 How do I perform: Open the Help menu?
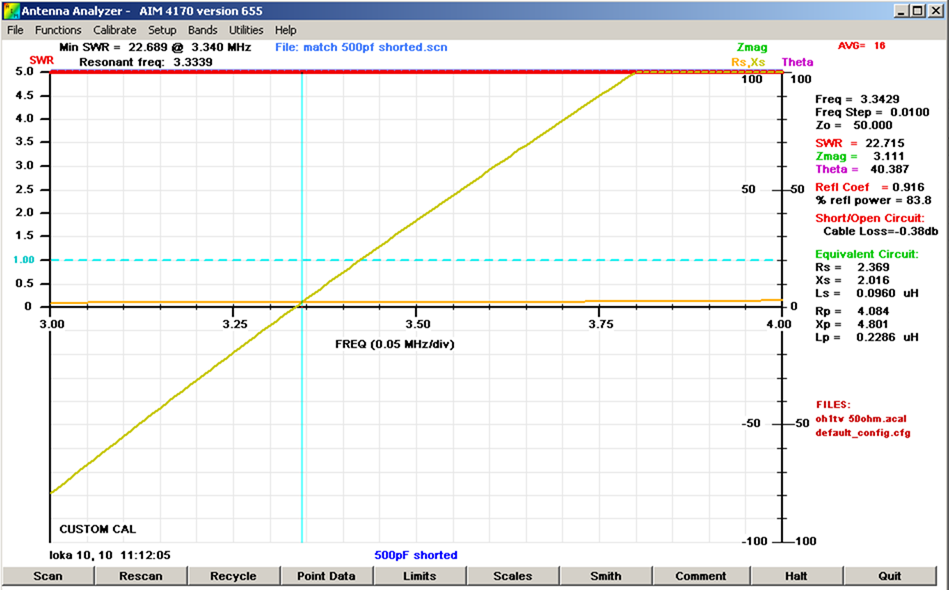285,30
